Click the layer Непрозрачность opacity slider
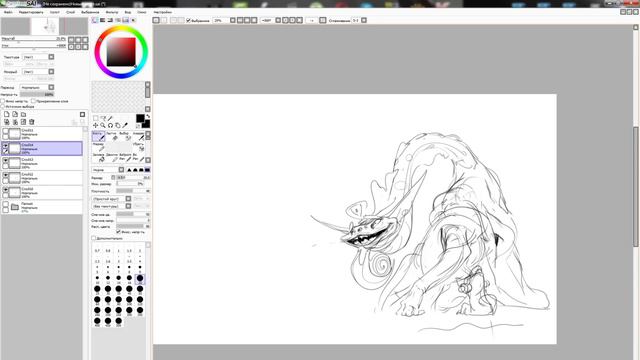 point(37,94)
